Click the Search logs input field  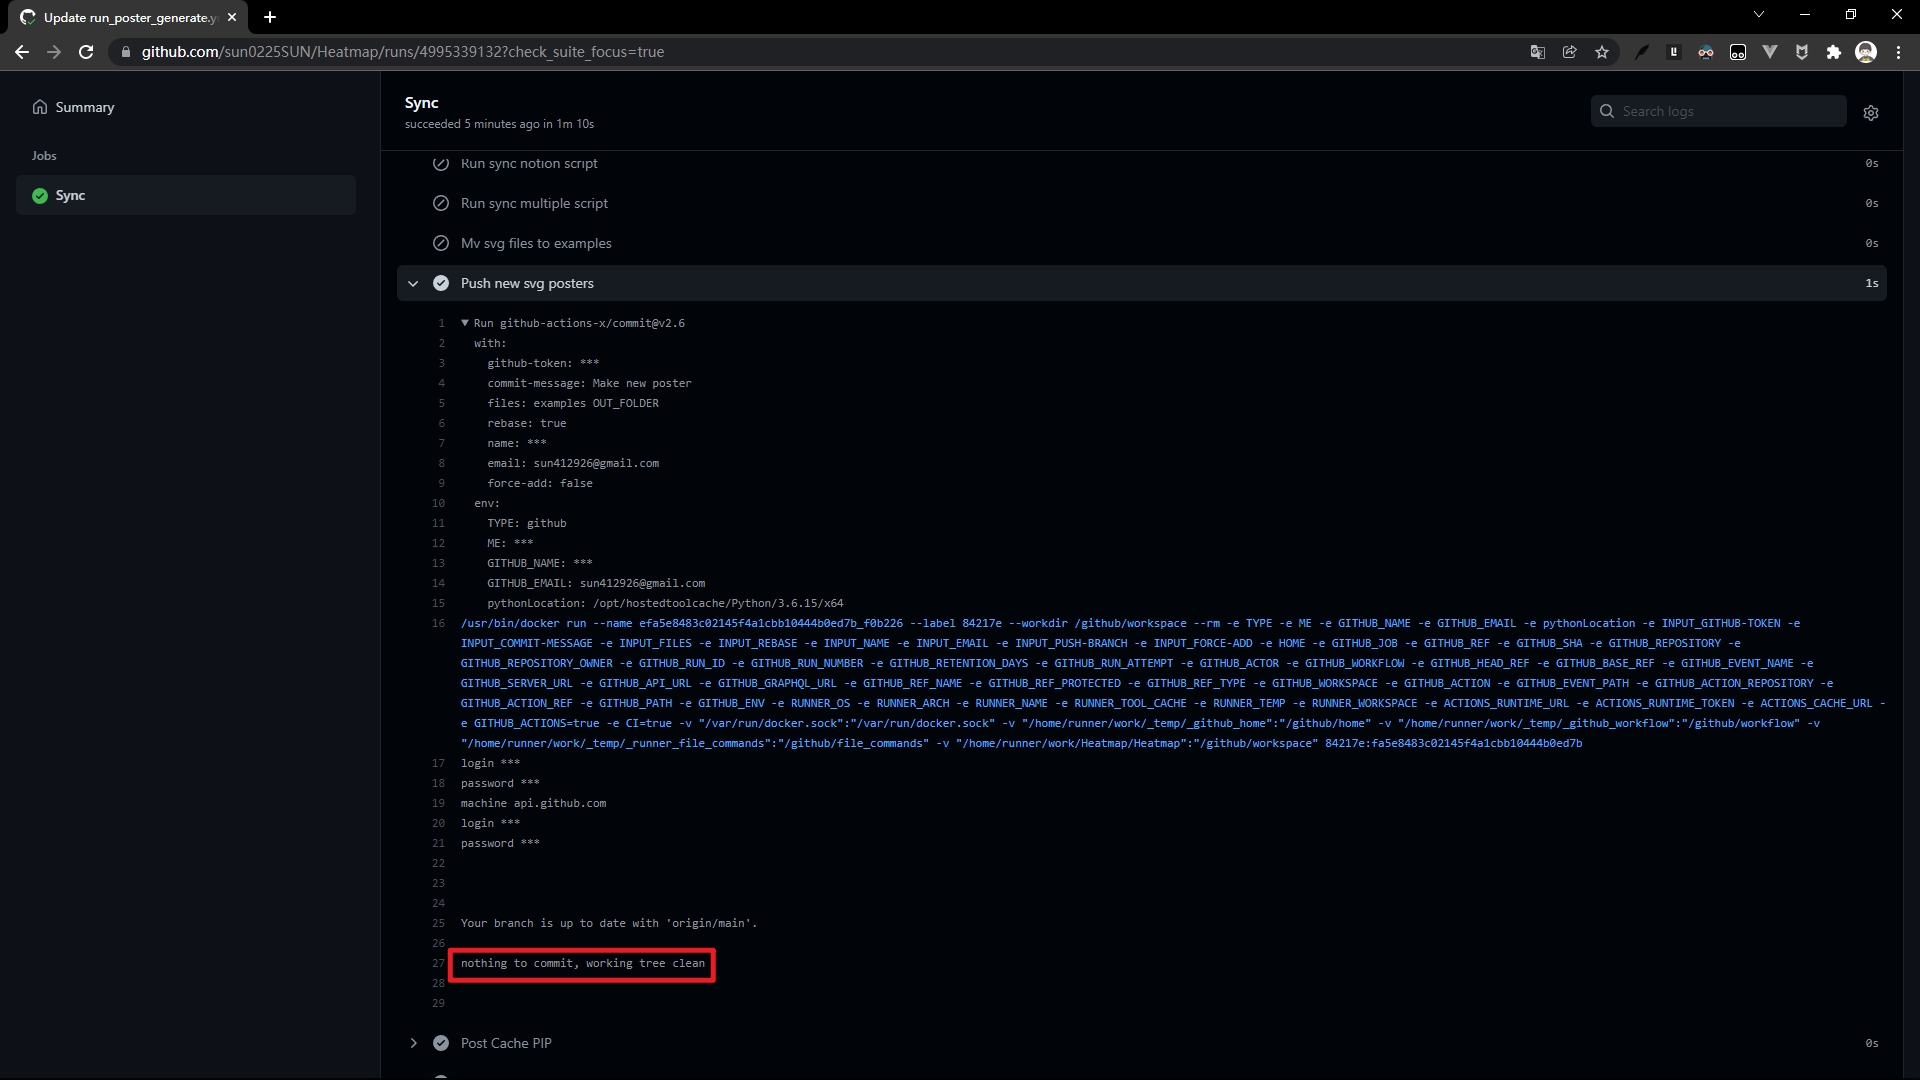[1730, 111]
